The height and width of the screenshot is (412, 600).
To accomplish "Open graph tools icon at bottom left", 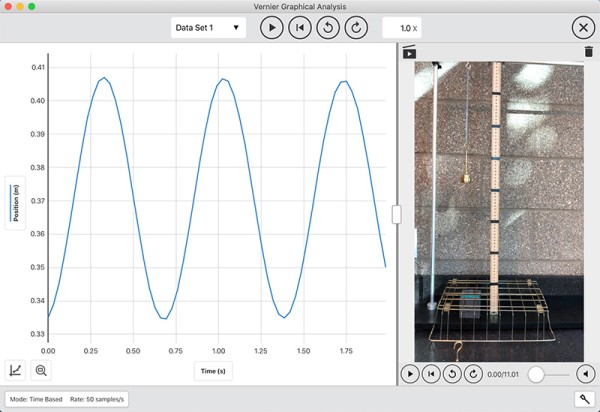I will click(x=16, y=370).
